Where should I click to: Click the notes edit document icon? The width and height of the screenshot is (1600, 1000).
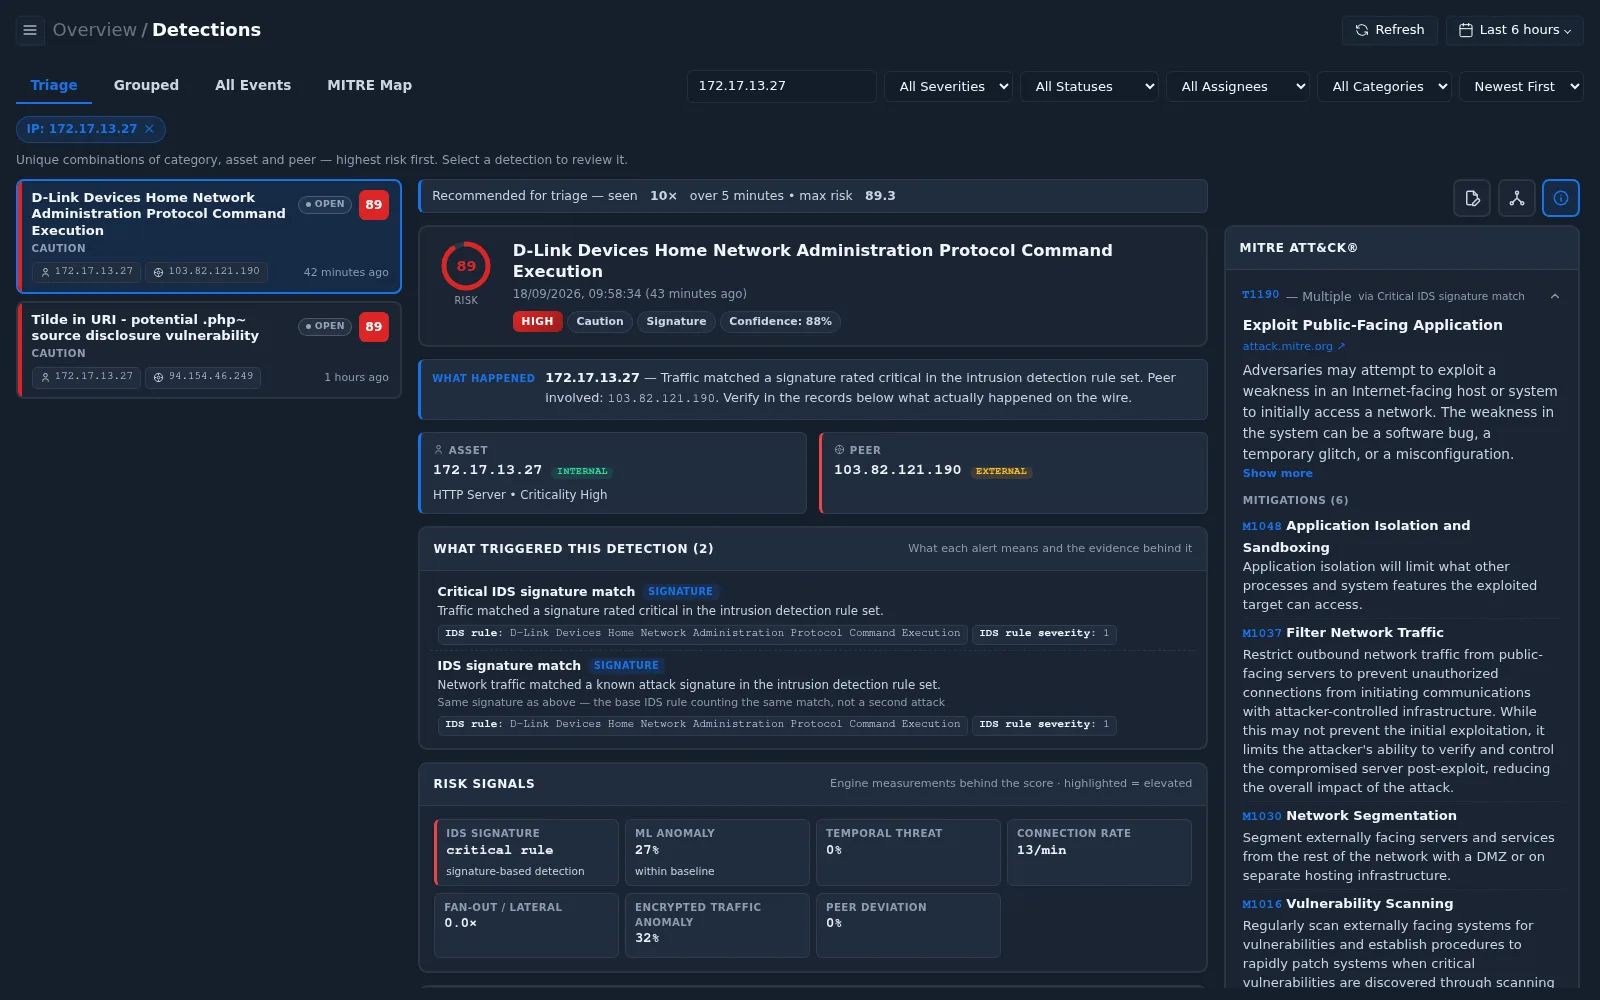tap(1472, 198)
